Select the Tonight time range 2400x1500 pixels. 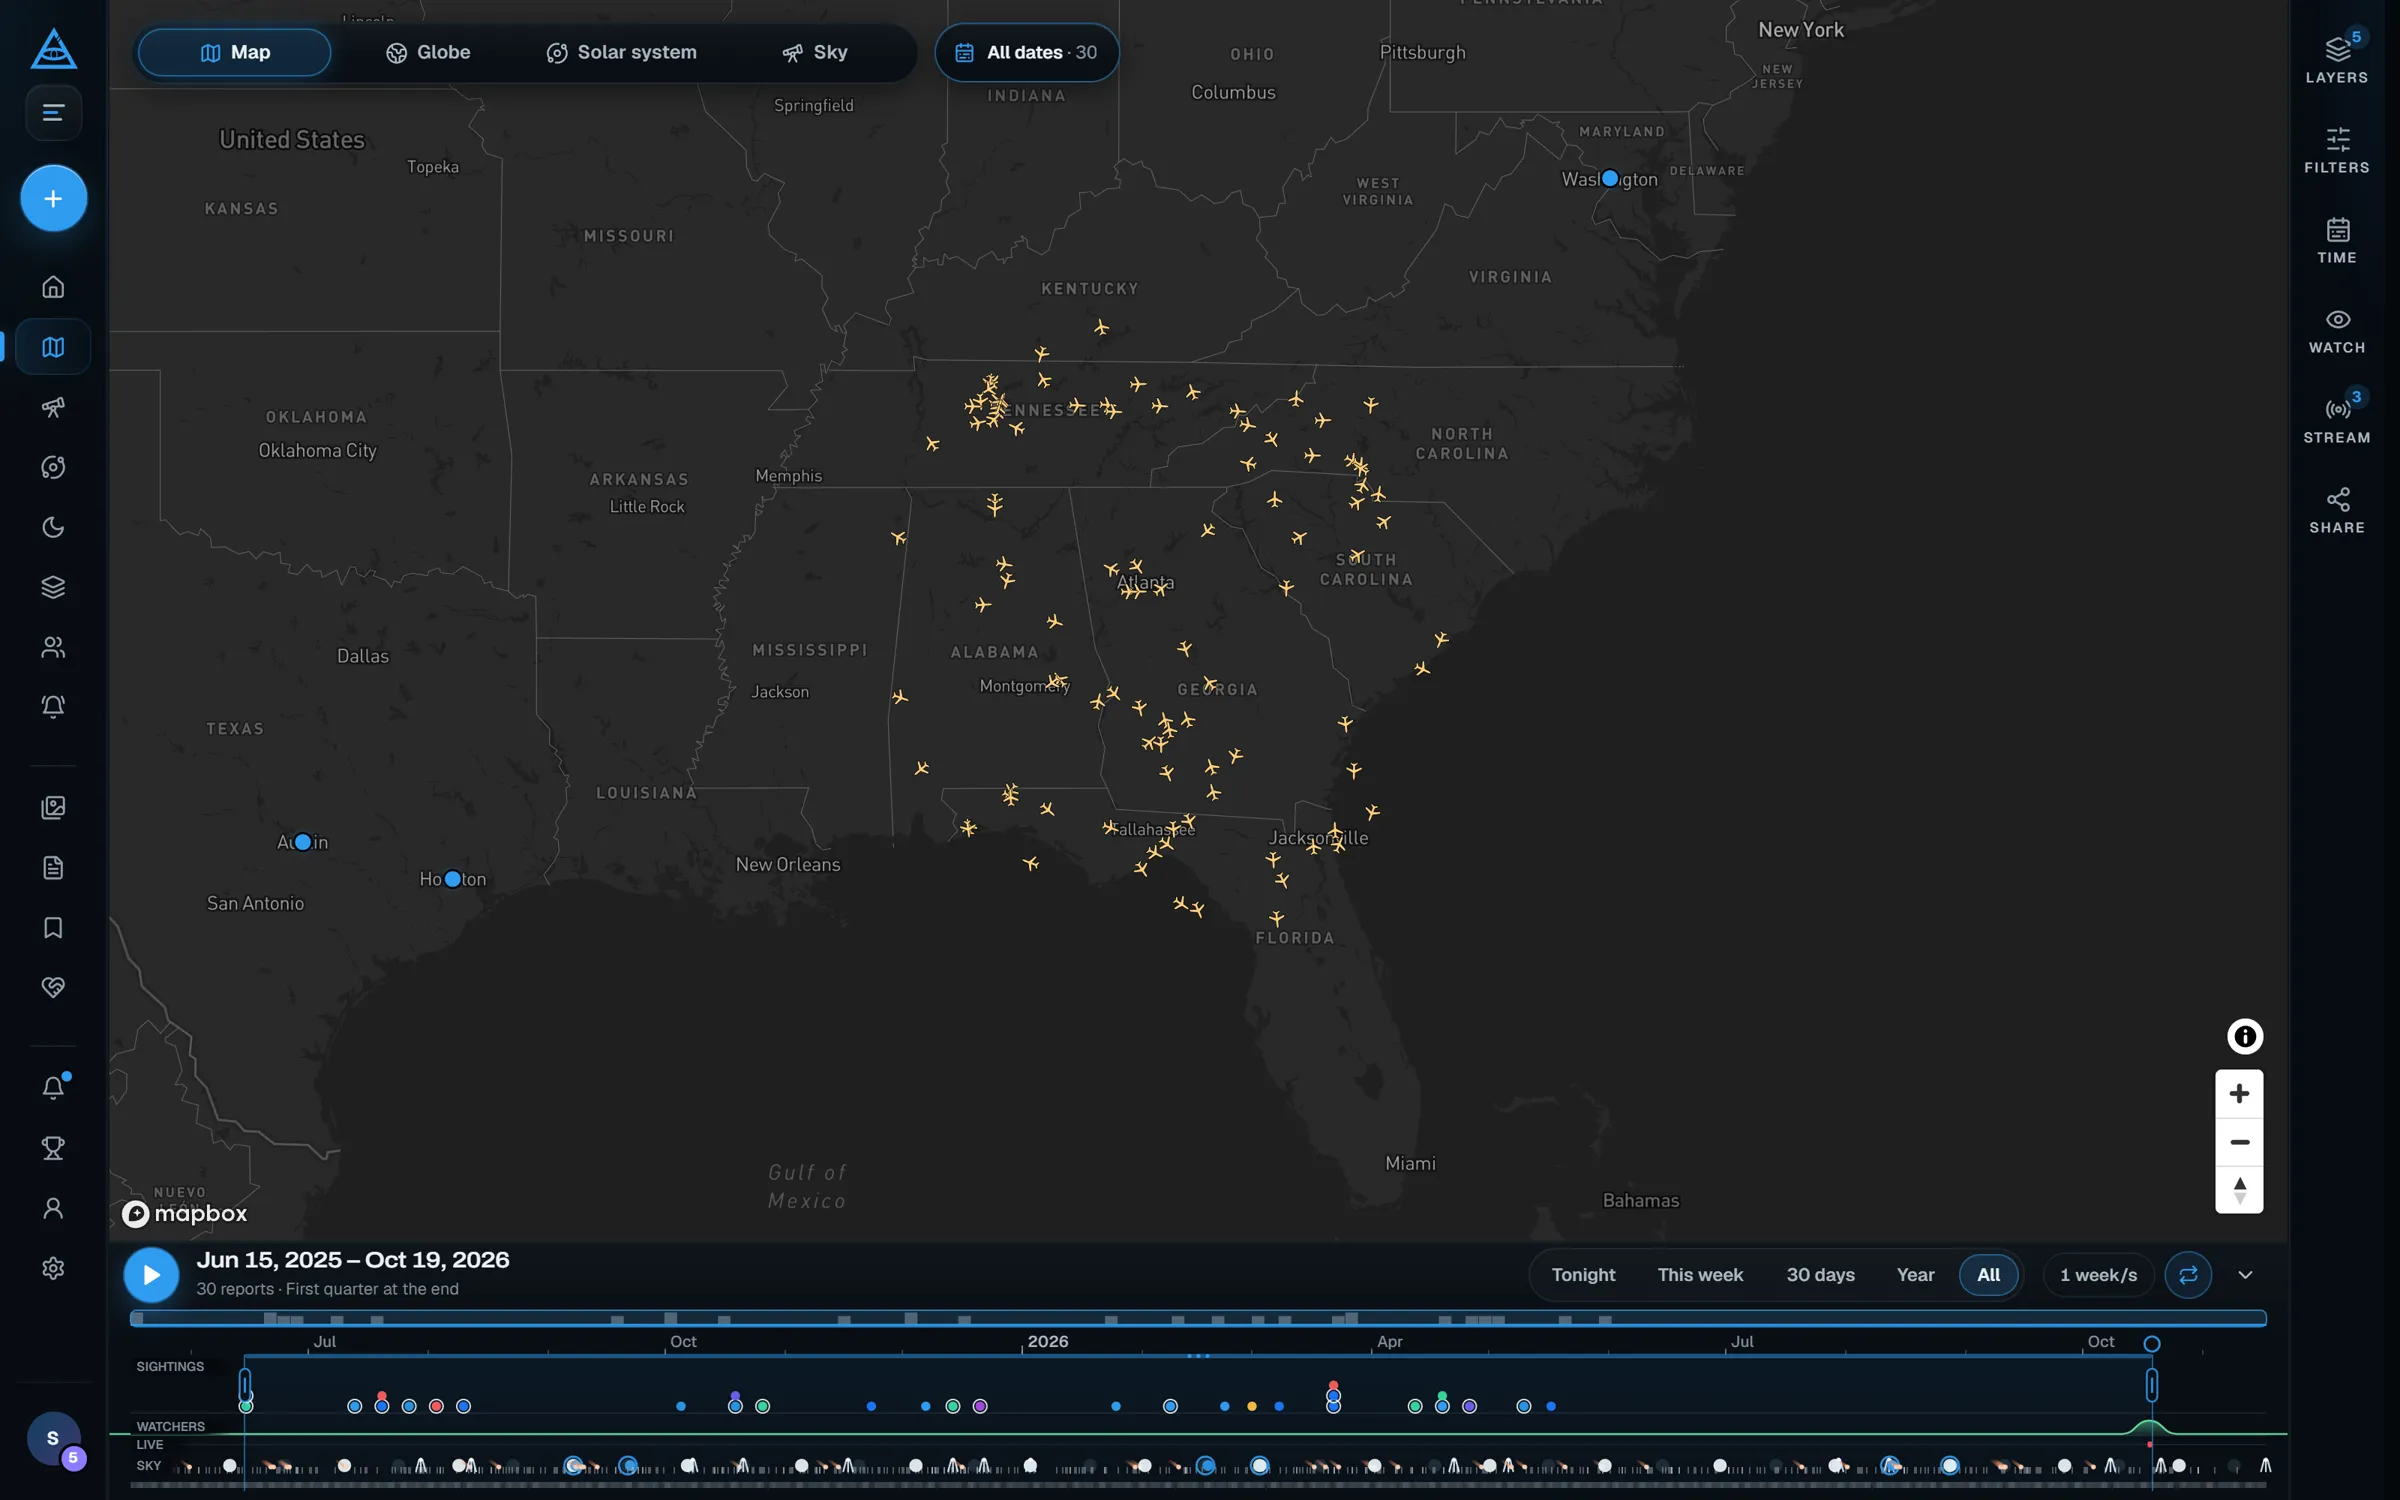pyautogui.click(x=1583, y=1275)
